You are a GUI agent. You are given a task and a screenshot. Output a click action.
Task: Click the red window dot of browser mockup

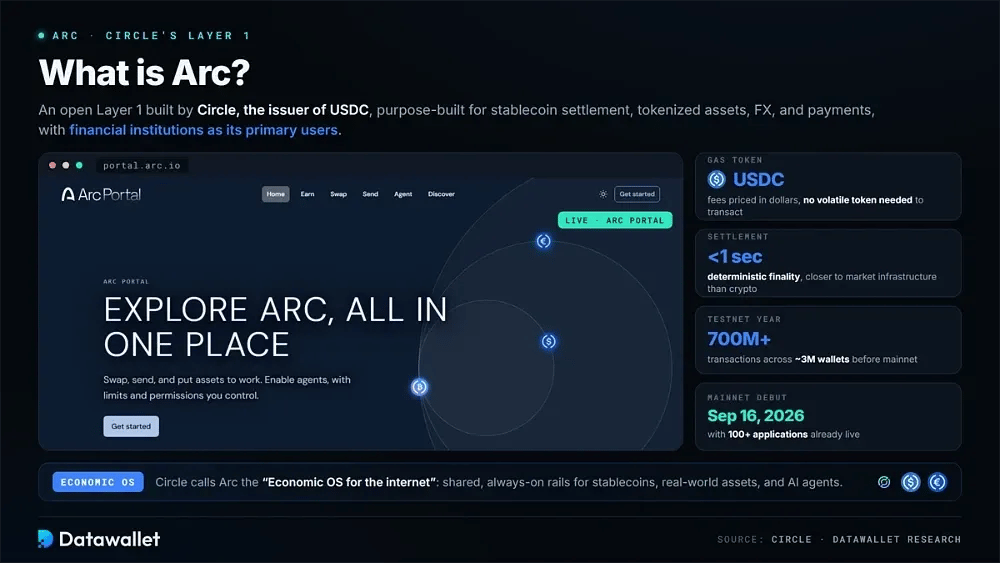tap(52, 165)
